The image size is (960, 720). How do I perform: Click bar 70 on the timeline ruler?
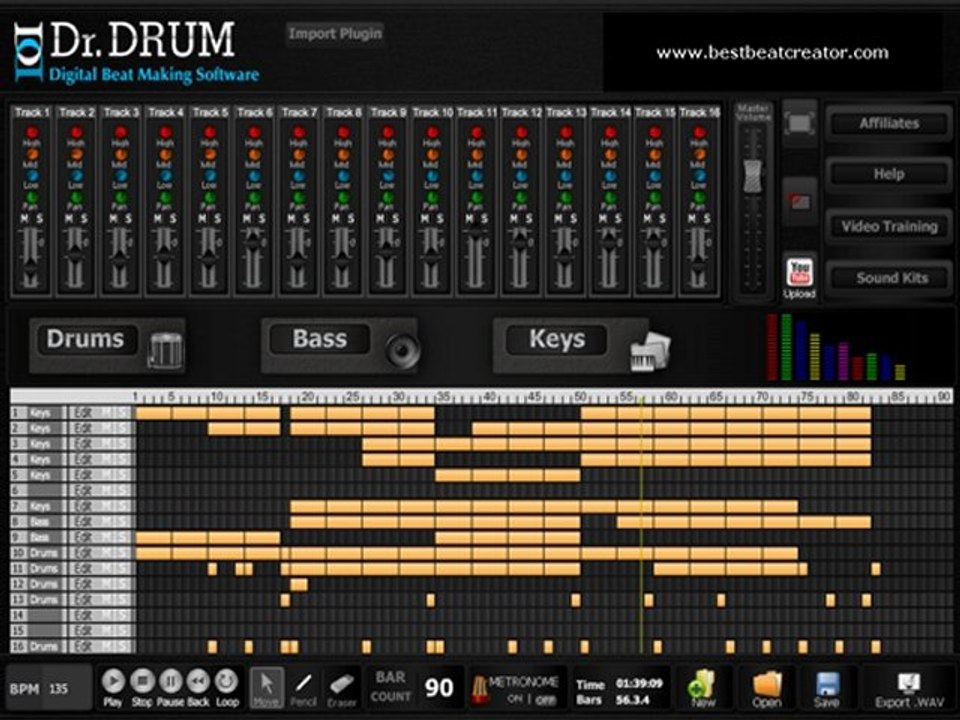[762, 397]
